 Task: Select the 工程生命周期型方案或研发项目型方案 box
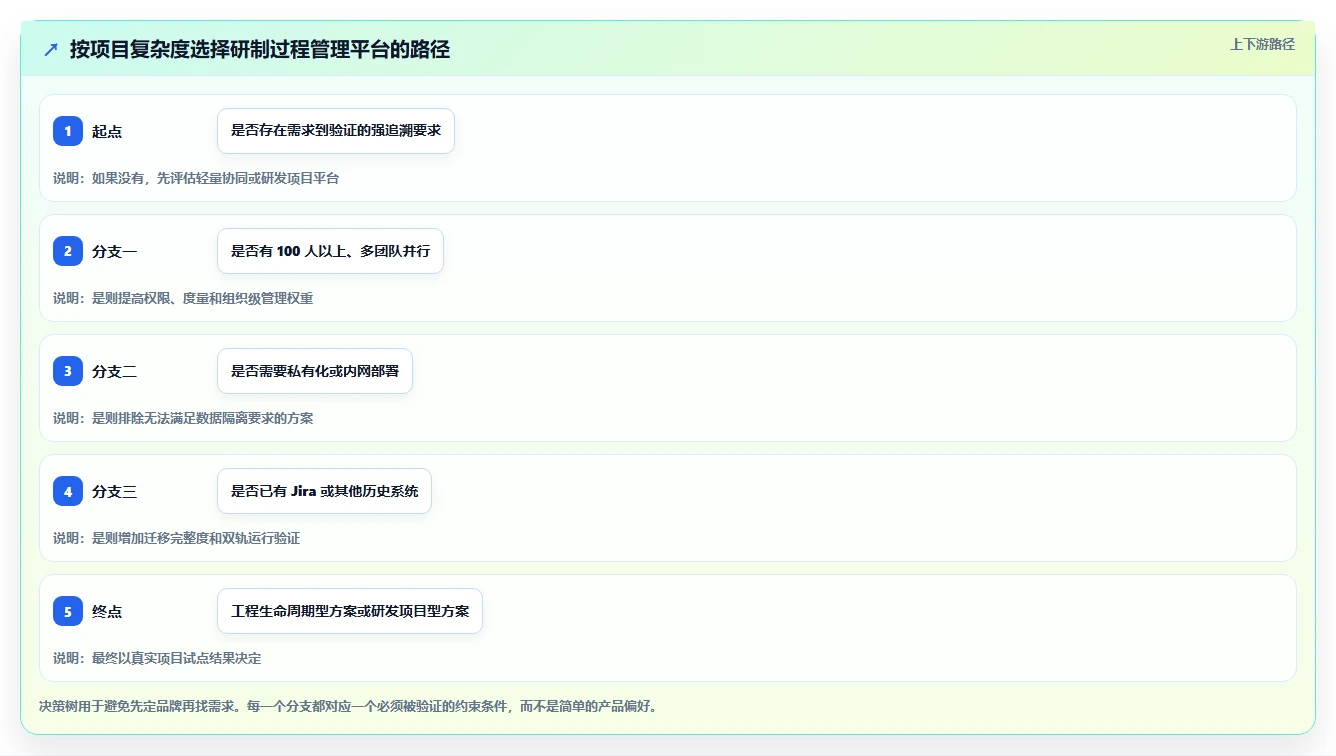350,611
